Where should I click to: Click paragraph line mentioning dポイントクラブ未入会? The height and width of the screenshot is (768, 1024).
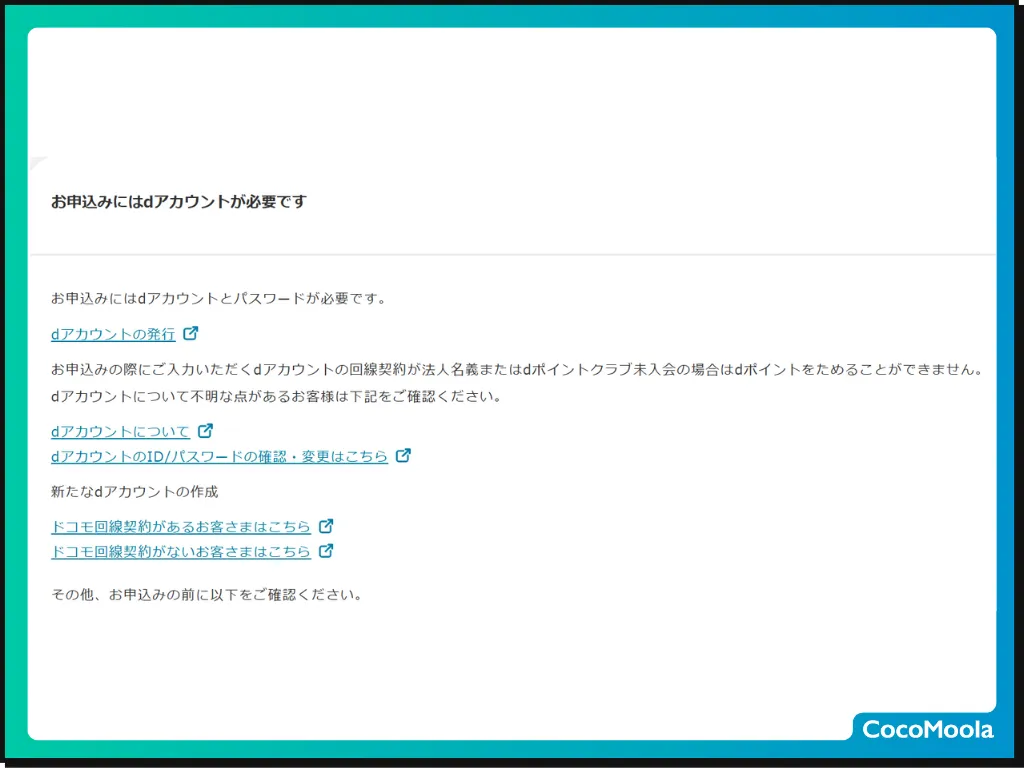[x=517, y=370]
